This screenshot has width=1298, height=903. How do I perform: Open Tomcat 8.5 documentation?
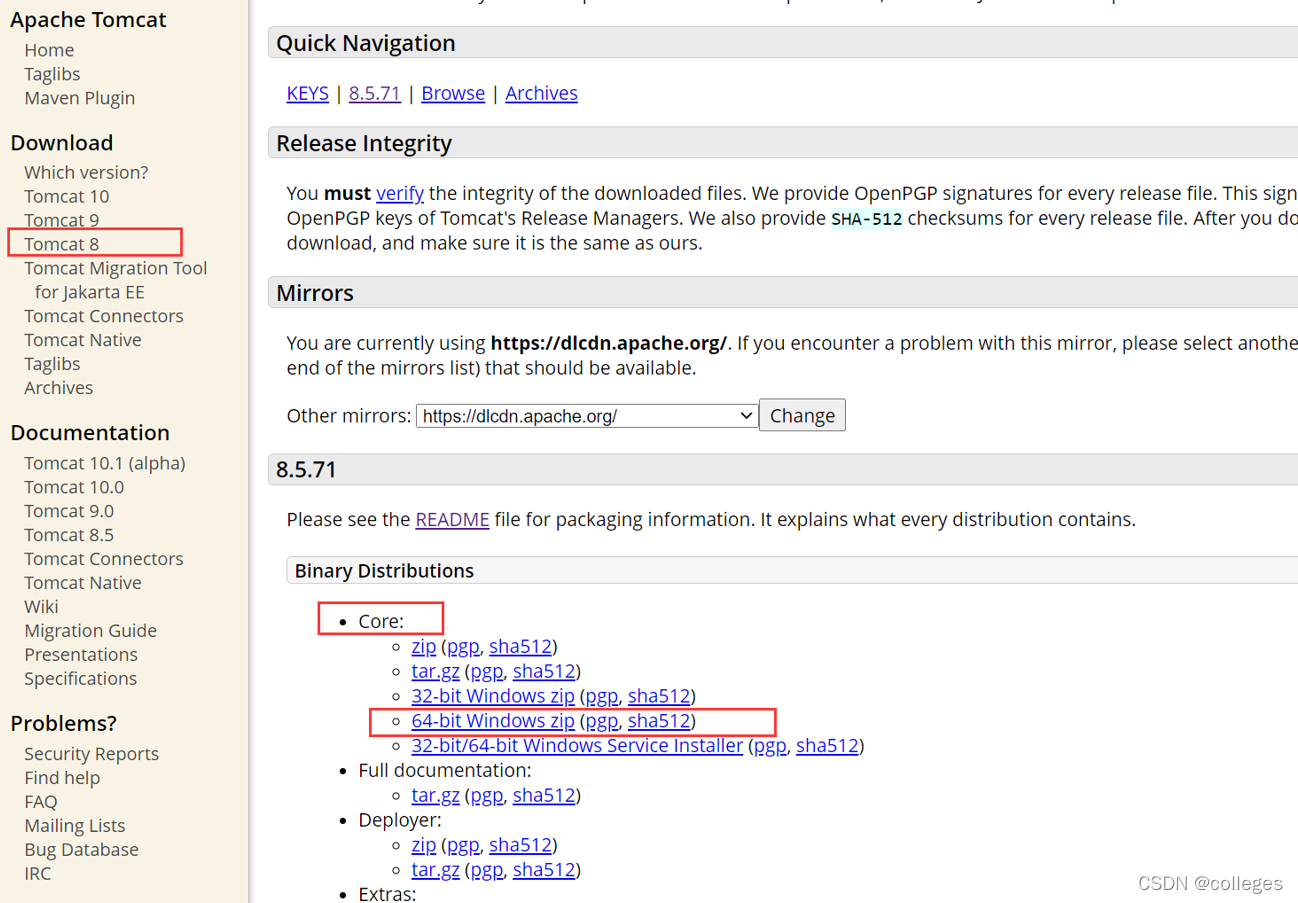(69, 535)
